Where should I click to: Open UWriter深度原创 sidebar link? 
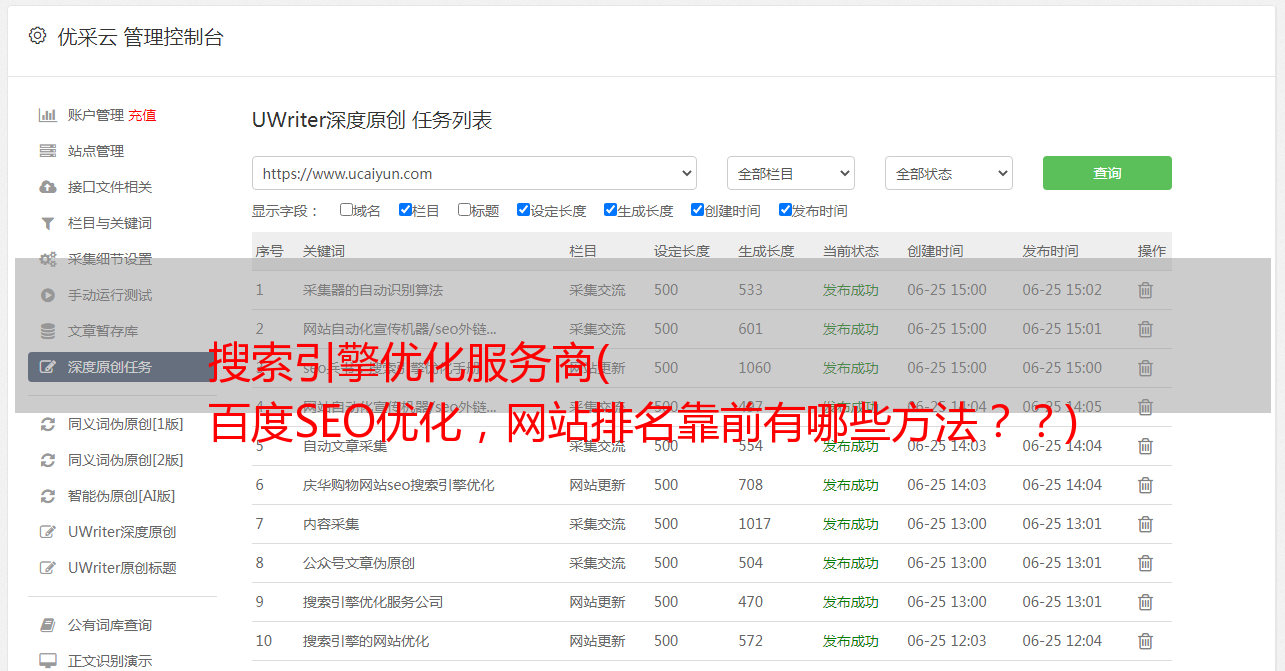122,532
